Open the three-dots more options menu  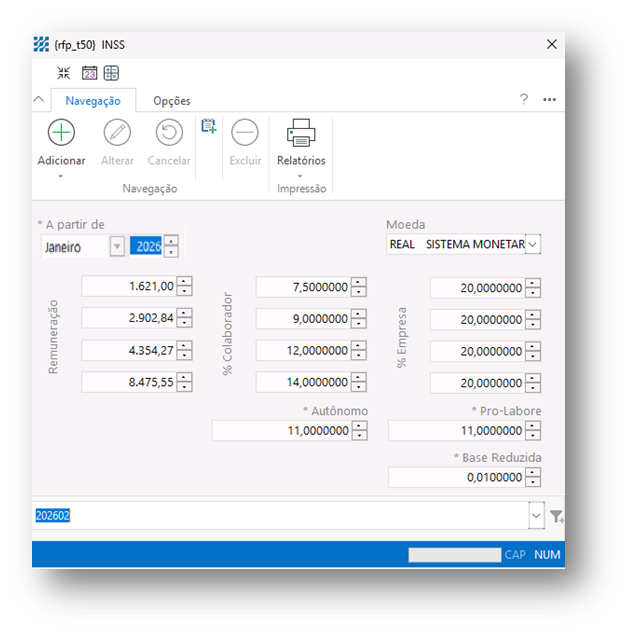click(x=549, y=100)
